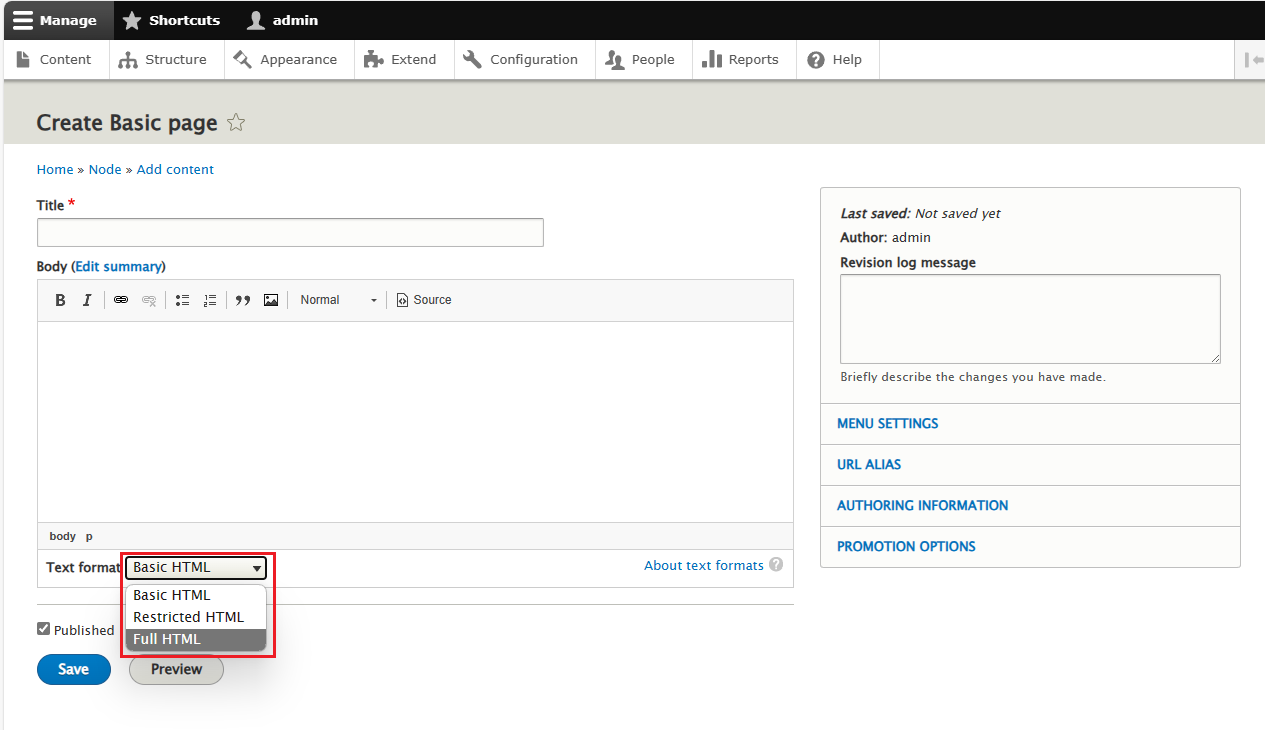Image resolution: width=1265 pixels, height=730 pixels.
Task: Uncheck the Published checkbox
Action: [43, 629]
